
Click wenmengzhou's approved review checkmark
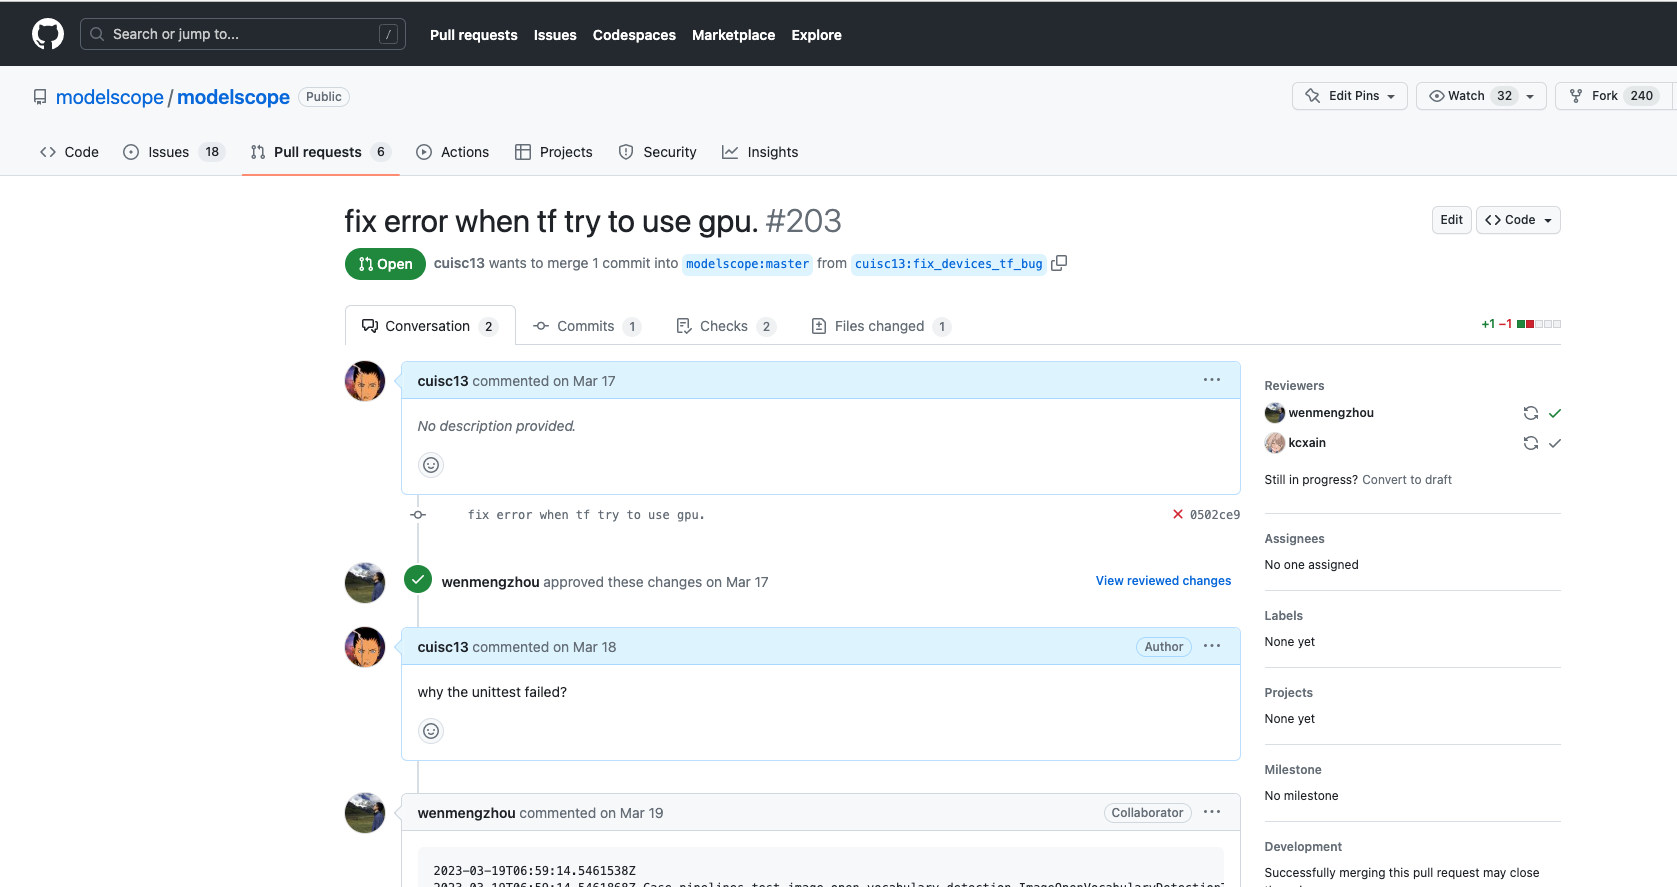click(1555, 413)
